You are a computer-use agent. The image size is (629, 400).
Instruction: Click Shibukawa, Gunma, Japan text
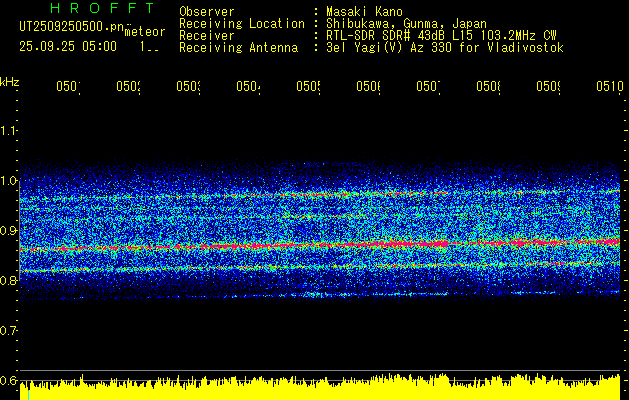pyautogui.click(x=406, y=24)
